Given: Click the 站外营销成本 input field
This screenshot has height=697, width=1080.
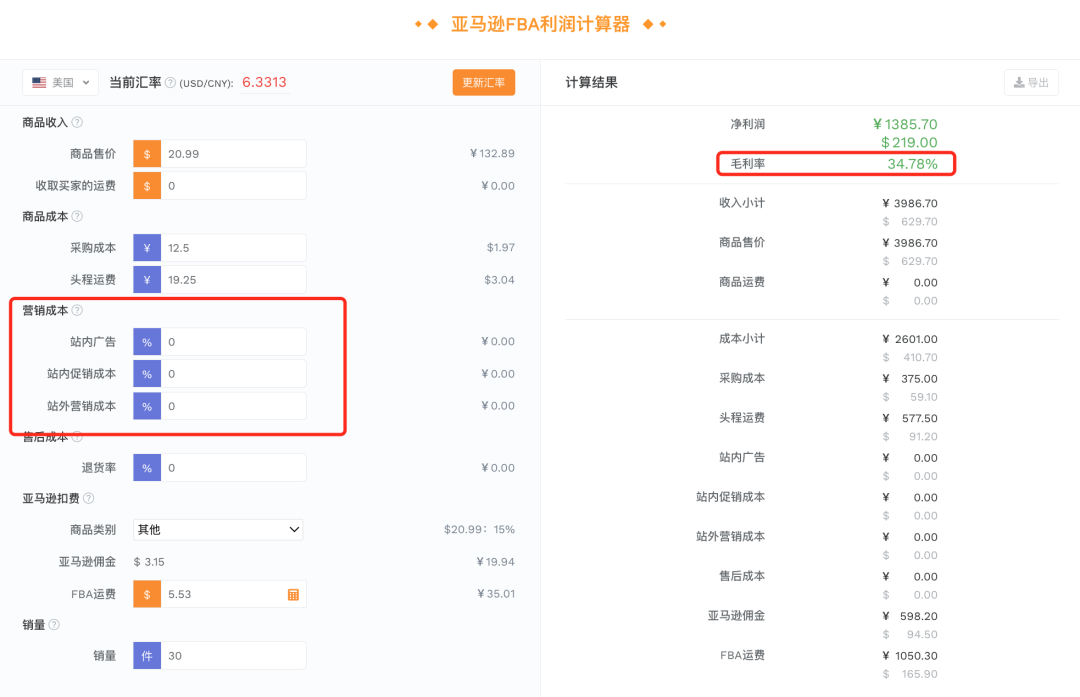Looking at the screenshot, I should click(233, 406).
